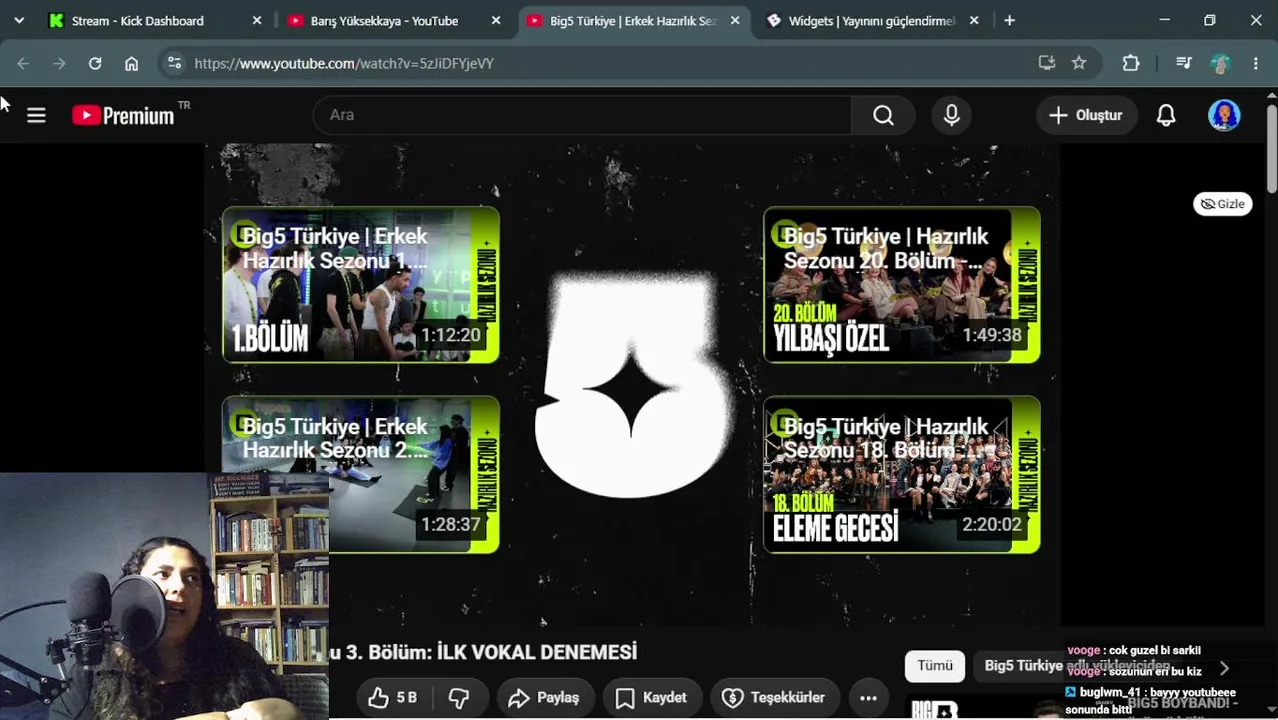This screenshot has height=720, width=1278.
Task: Open the YouTube guide hamburger menu
Action: 36,115
